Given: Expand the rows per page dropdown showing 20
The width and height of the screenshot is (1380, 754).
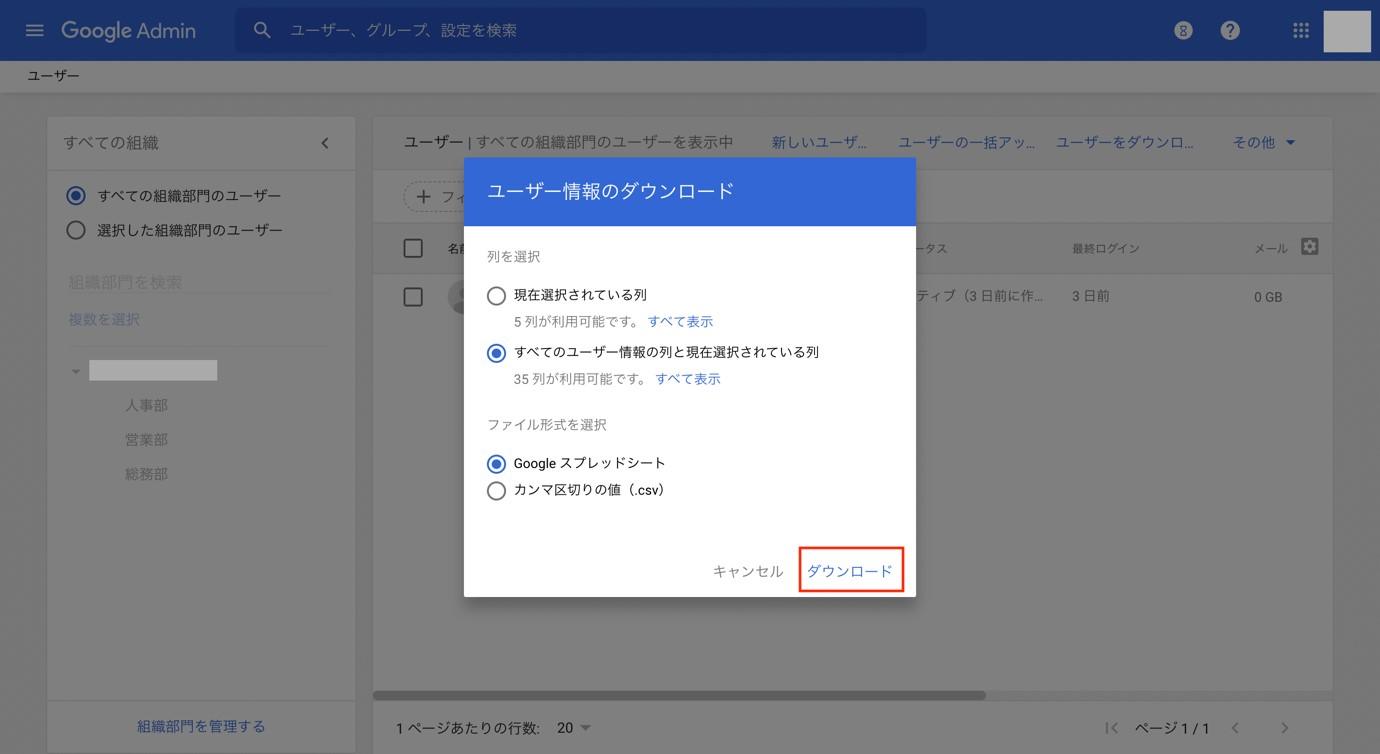Looking at the screenshot, I should click(x=574, y=728).
